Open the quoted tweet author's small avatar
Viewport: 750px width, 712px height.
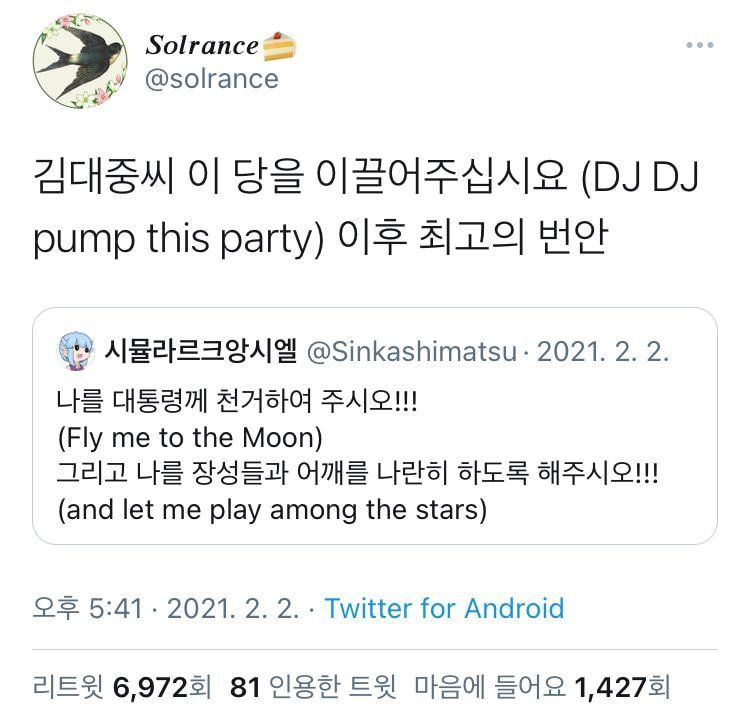(77, 351)
